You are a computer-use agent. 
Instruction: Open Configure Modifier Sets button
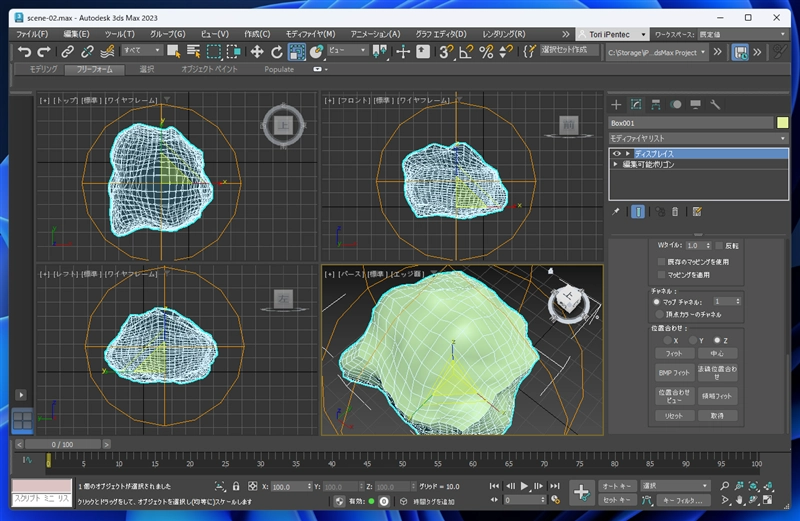click(x=697, y=211)
